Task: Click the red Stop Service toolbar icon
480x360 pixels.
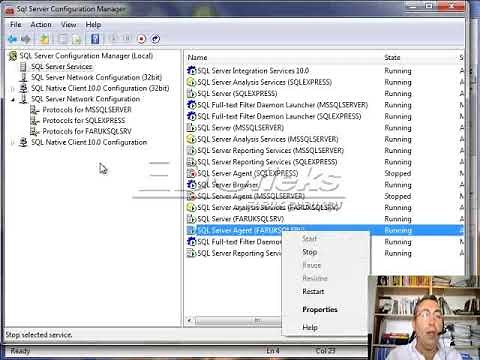Action: tap(141, 39)
